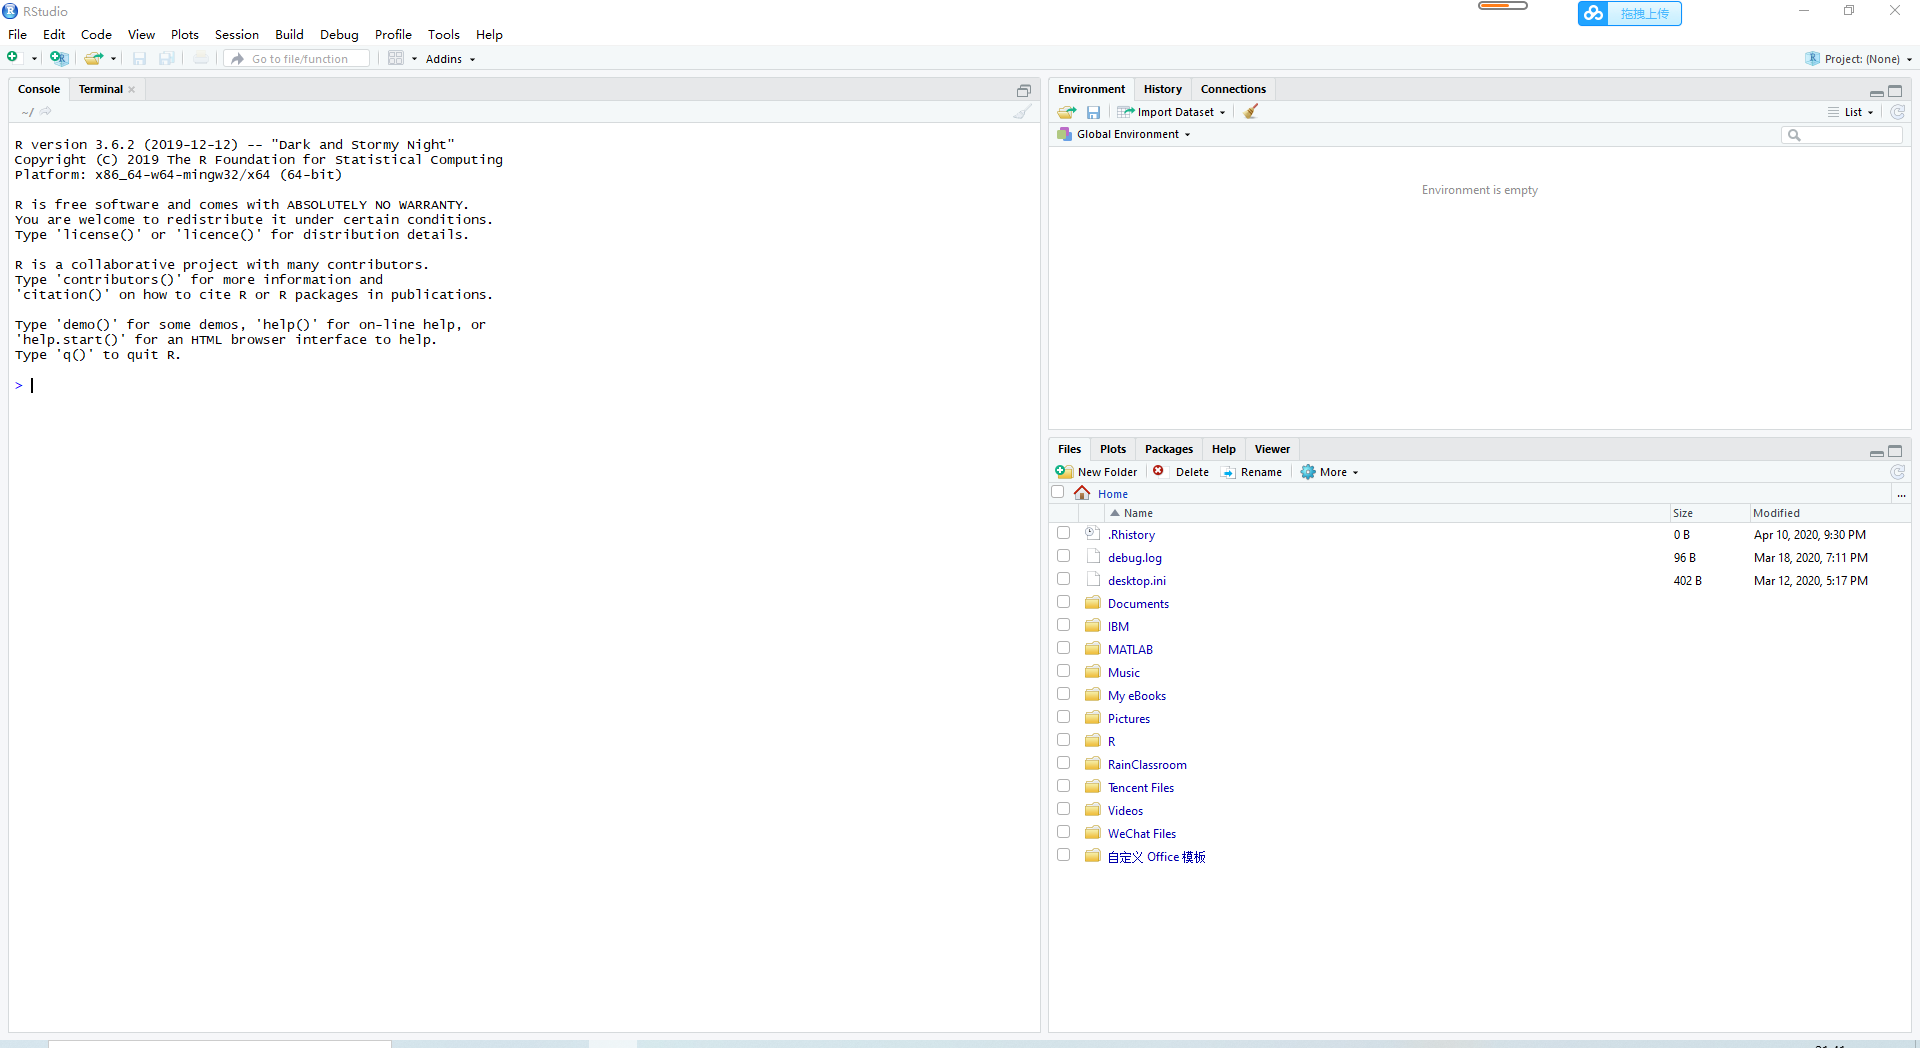1920x1048 pixels.
Task: Click the Home breadcrumb link
Action: tap(1113, 494)
